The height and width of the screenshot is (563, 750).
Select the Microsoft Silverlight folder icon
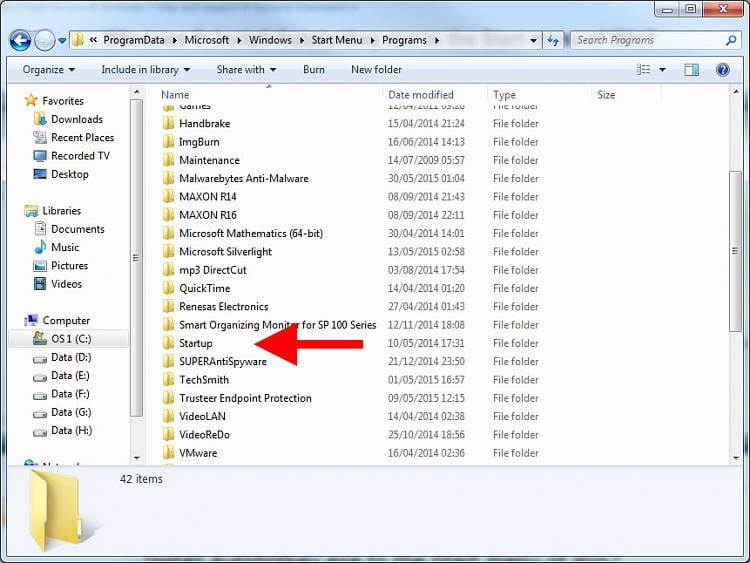(168, 252)
